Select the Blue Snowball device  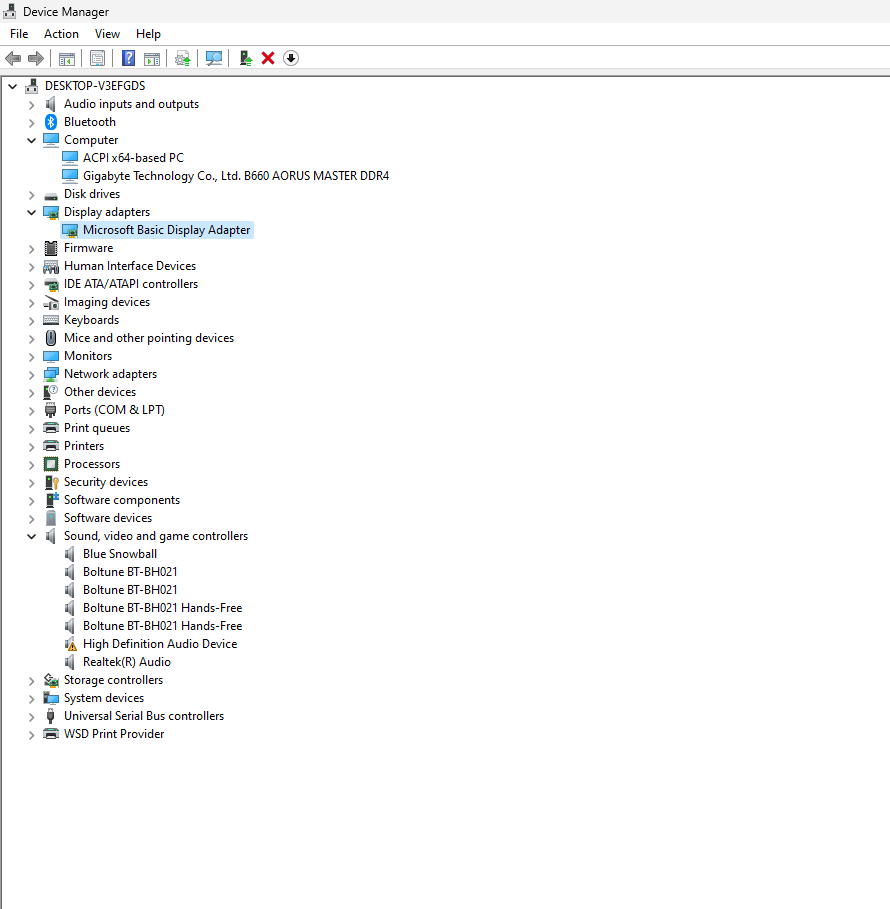pos(119,554)
